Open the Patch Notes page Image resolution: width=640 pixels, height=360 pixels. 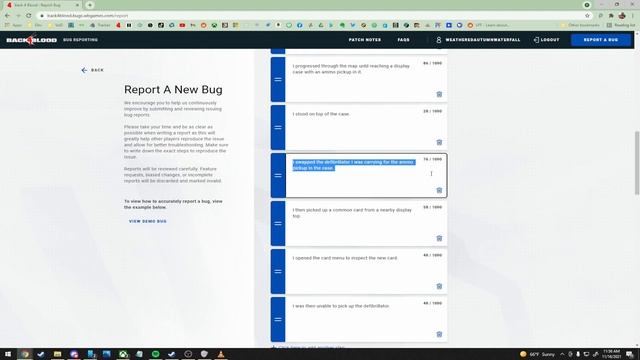point(364,40)
